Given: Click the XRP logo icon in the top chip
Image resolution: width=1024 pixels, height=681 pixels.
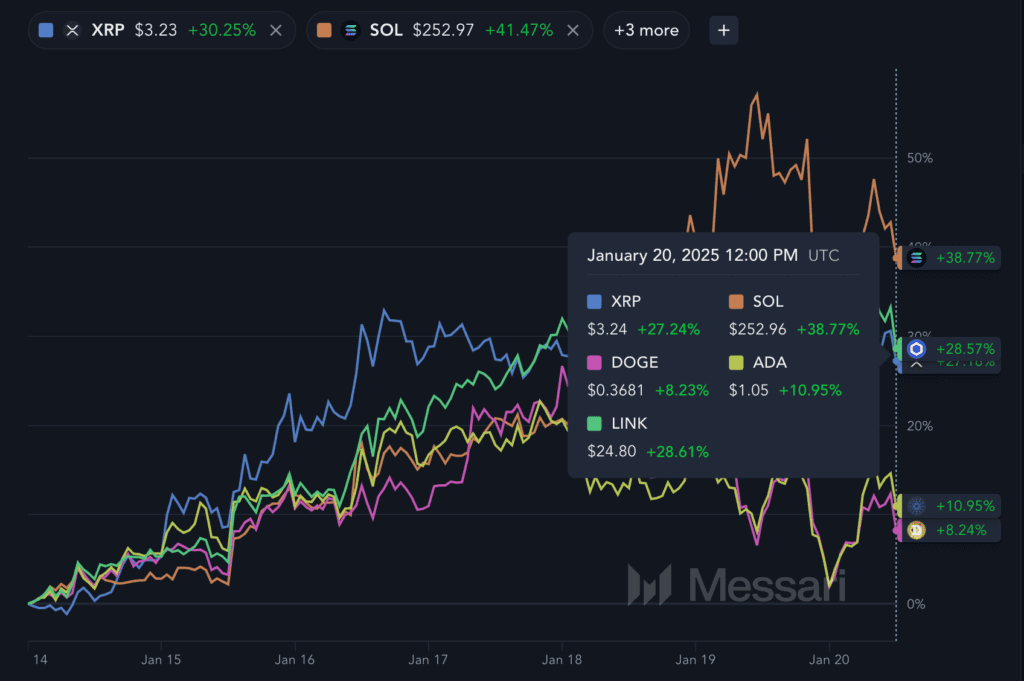Looking at the screenshot, I should coord(72,30).
